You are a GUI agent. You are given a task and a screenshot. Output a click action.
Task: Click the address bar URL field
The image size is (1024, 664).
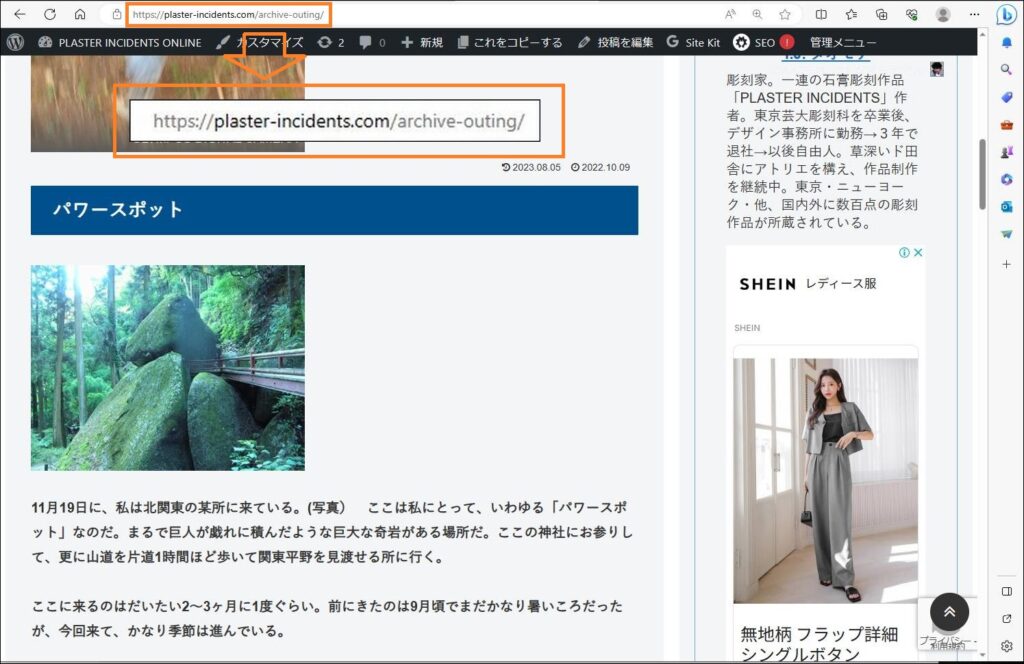click(x=228, y=14)
